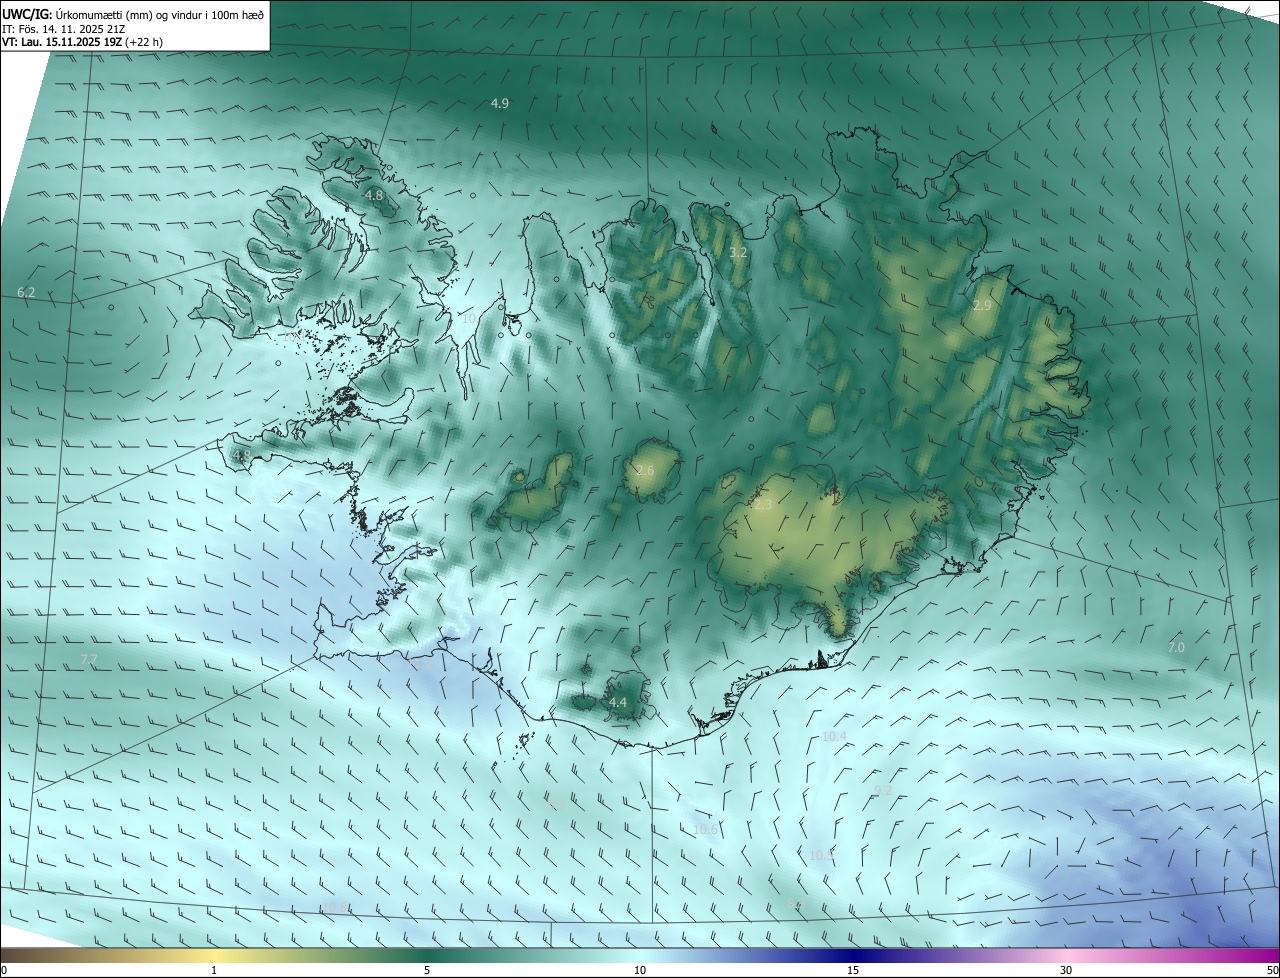1280x978 pixels.
Task: Click the '3.2' value in north Iceland
Action: (738, 253)
